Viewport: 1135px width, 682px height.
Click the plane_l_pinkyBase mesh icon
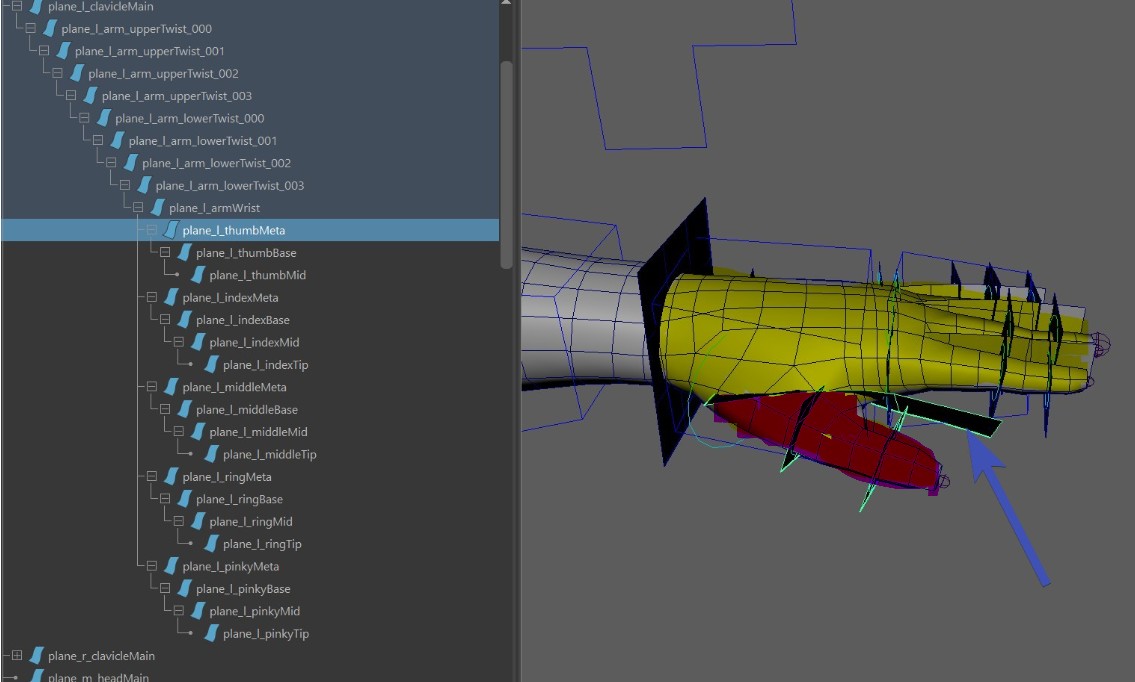[184, 589]
